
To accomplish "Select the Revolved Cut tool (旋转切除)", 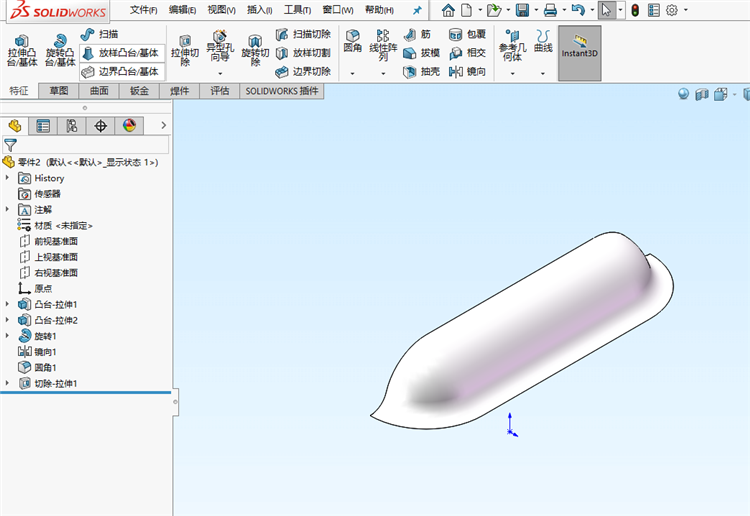I will [x=255, y=50].
